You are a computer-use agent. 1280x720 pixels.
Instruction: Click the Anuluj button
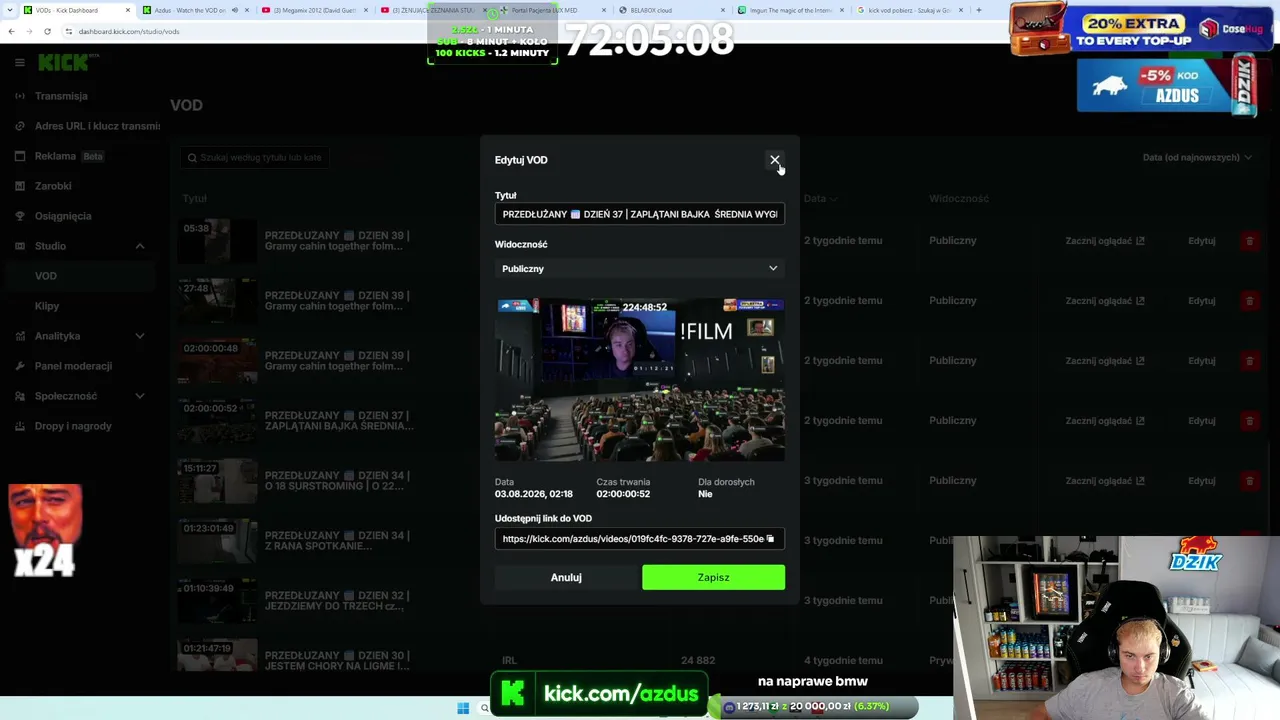[566, 577]
